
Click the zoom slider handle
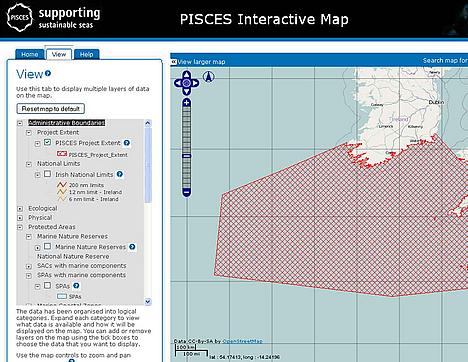(187, 156)
